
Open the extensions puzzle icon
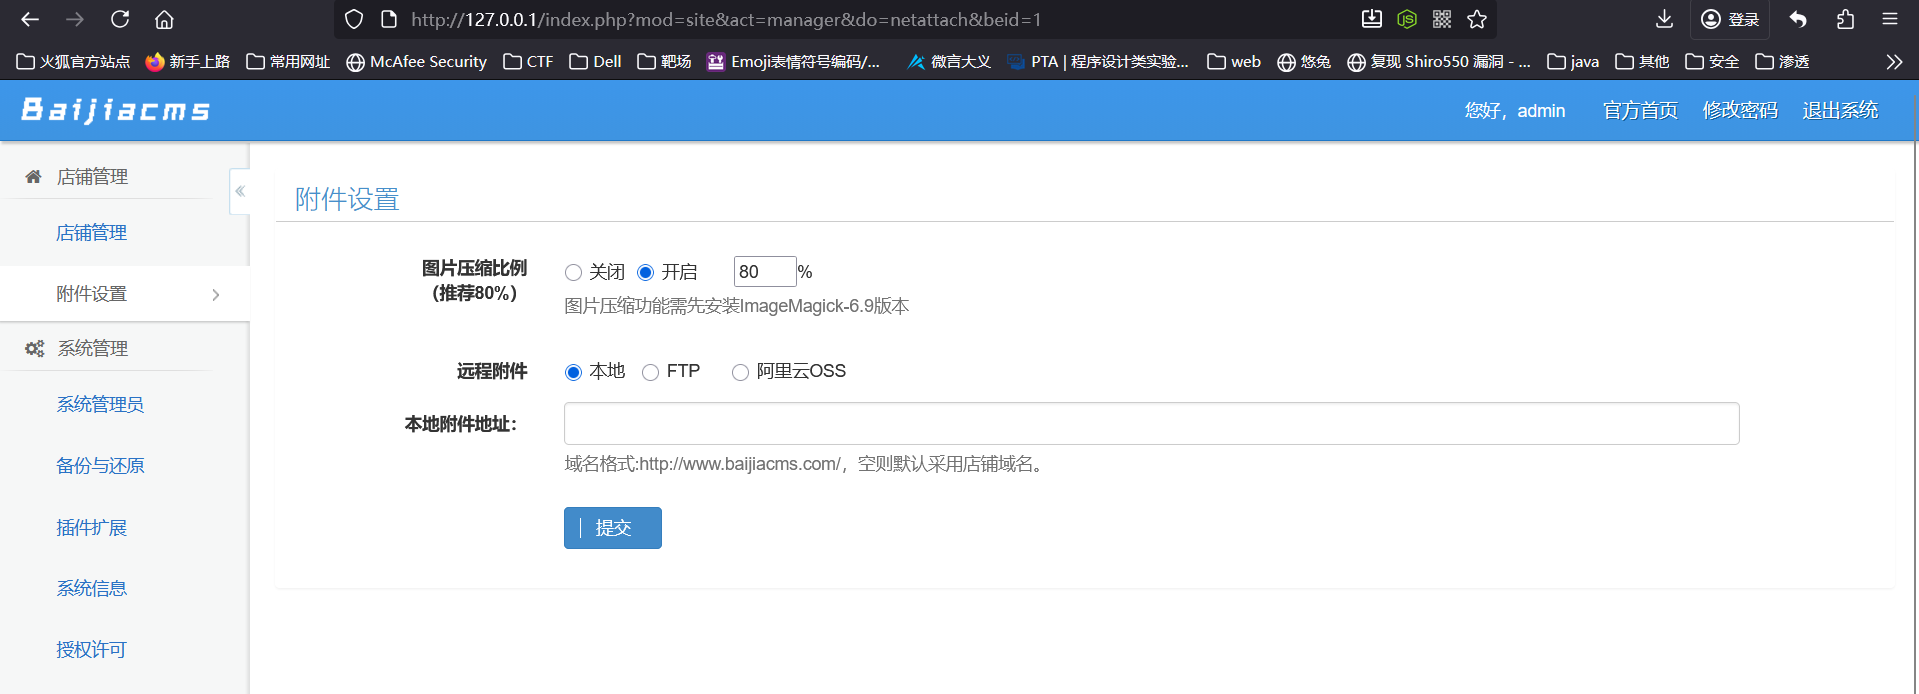click(1845, 19)
